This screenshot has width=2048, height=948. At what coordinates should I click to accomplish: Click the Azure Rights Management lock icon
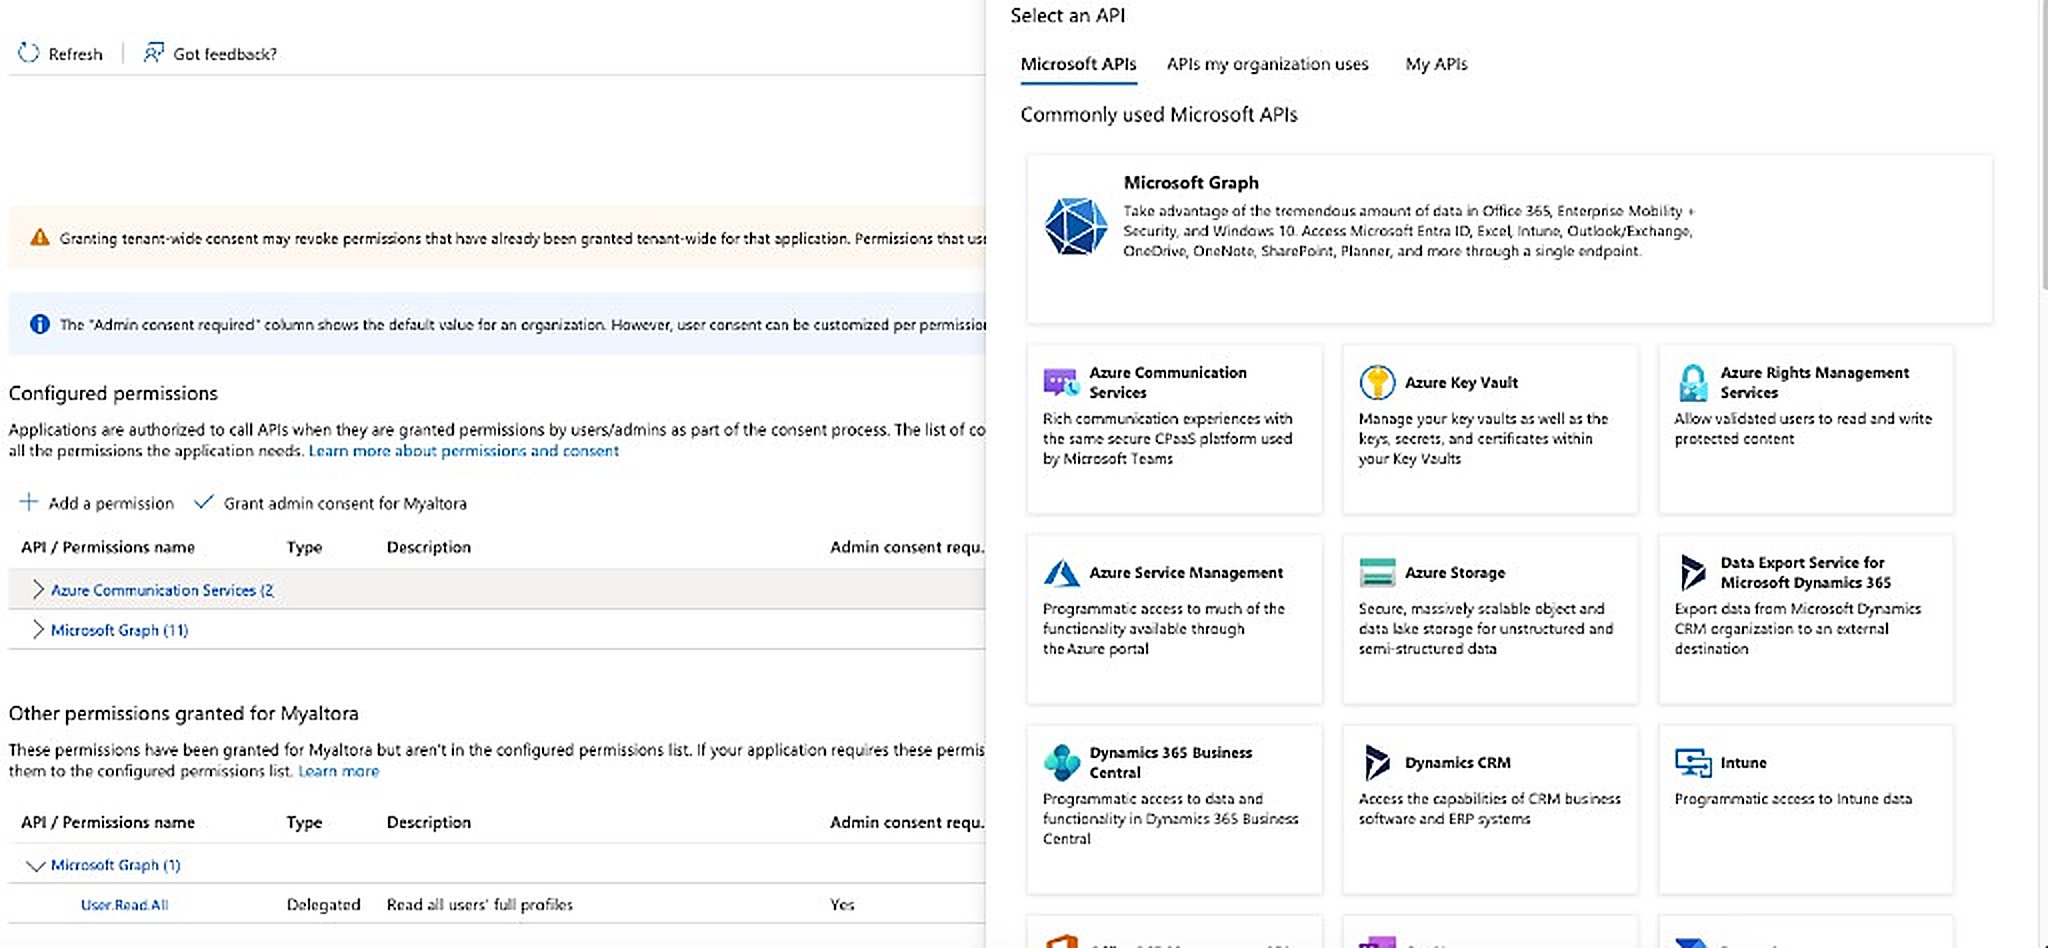(x=1693, y=382)
